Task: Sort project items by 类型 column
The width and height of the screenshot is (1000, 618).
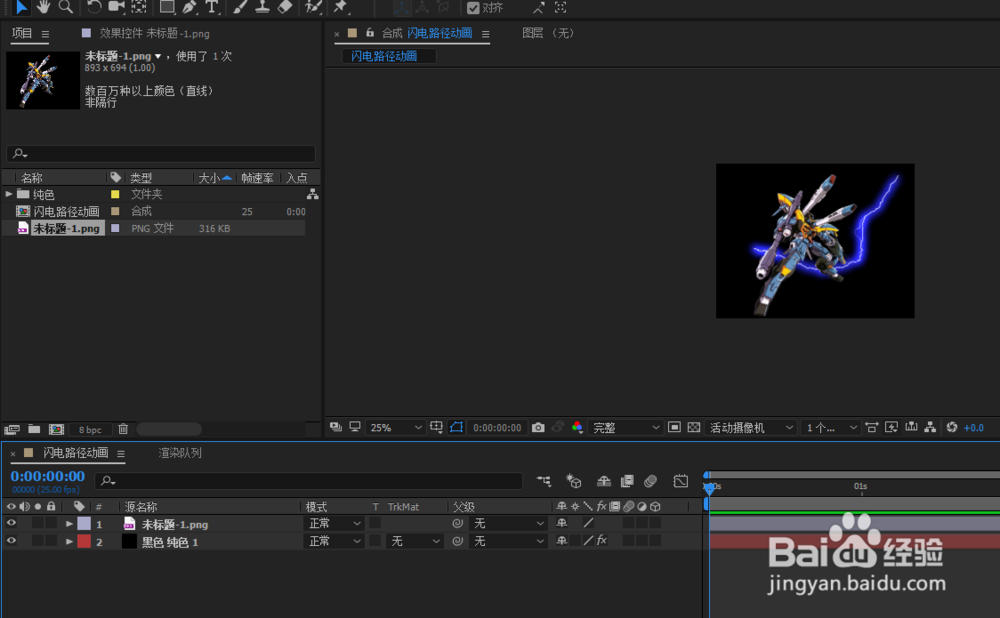Action: 141,178
